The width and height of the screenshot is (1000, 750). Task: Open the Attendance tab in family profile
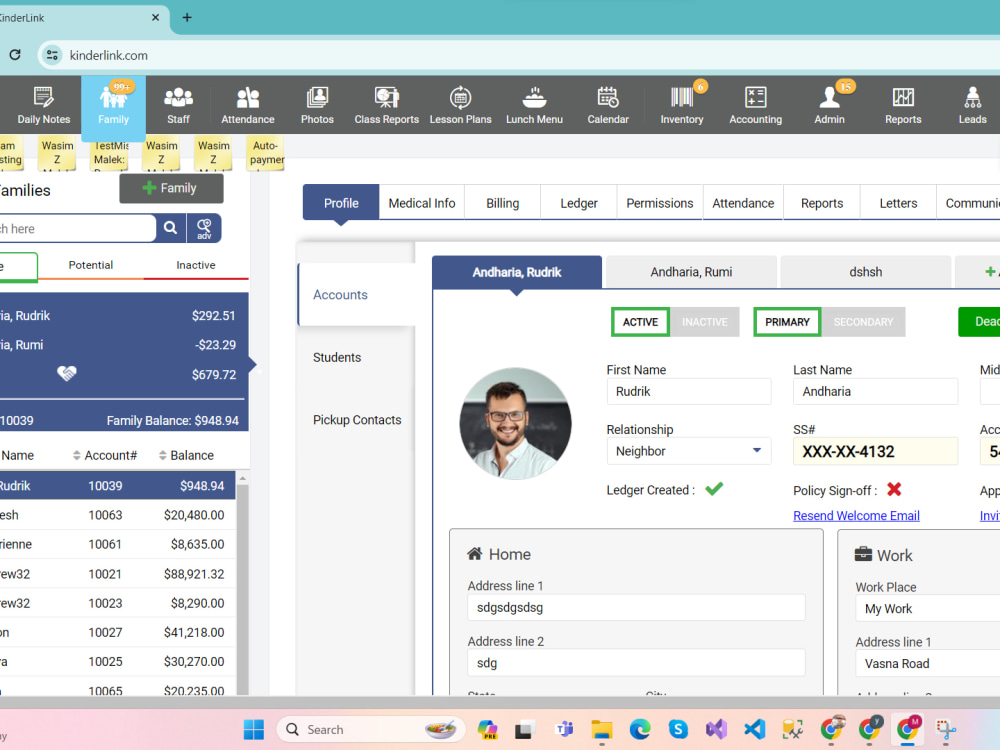pyautogui.click(x=743, y=203)
